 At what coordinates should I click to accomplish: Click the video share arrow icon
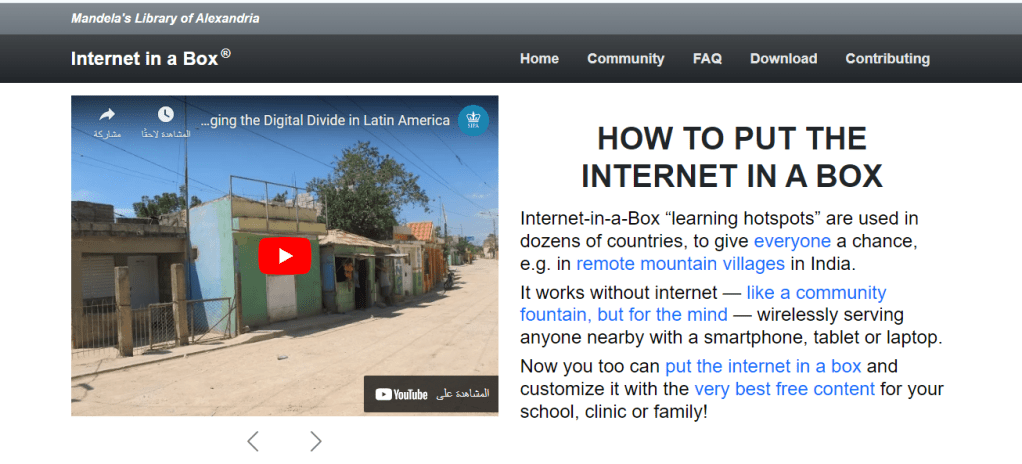pyautogui.click(x=107, y=115)
